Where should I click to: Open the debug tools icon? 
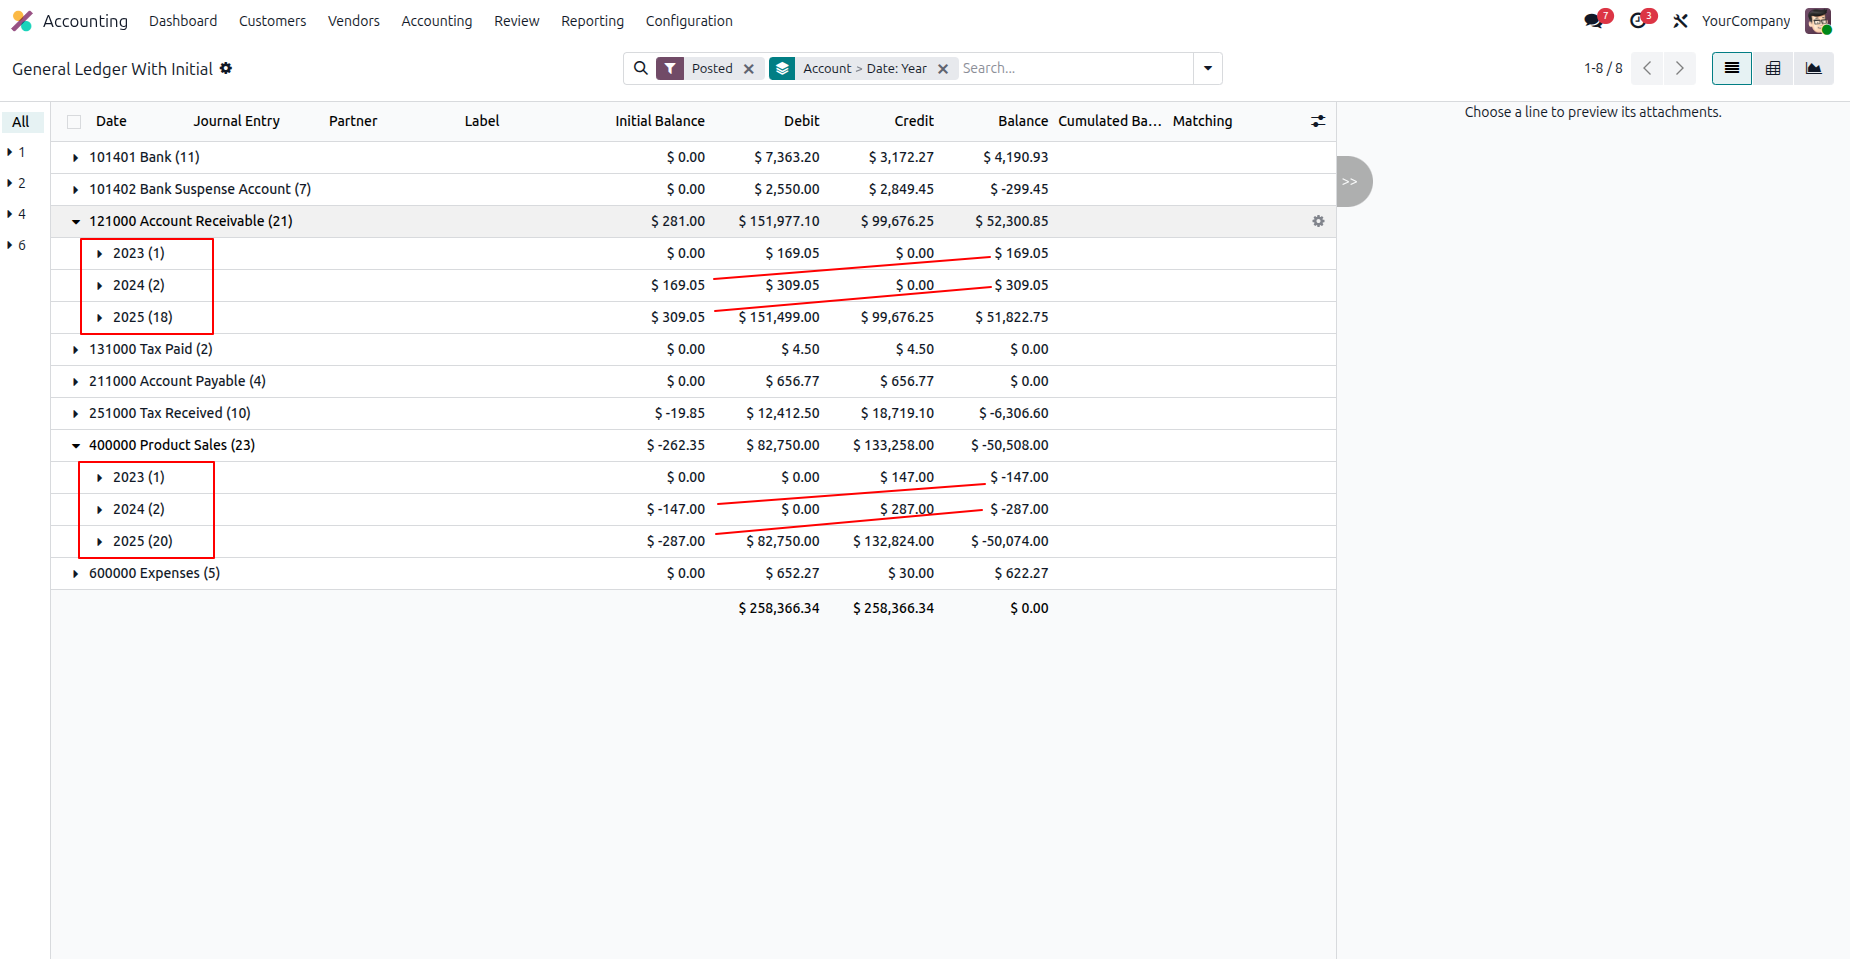[1680, 21]
